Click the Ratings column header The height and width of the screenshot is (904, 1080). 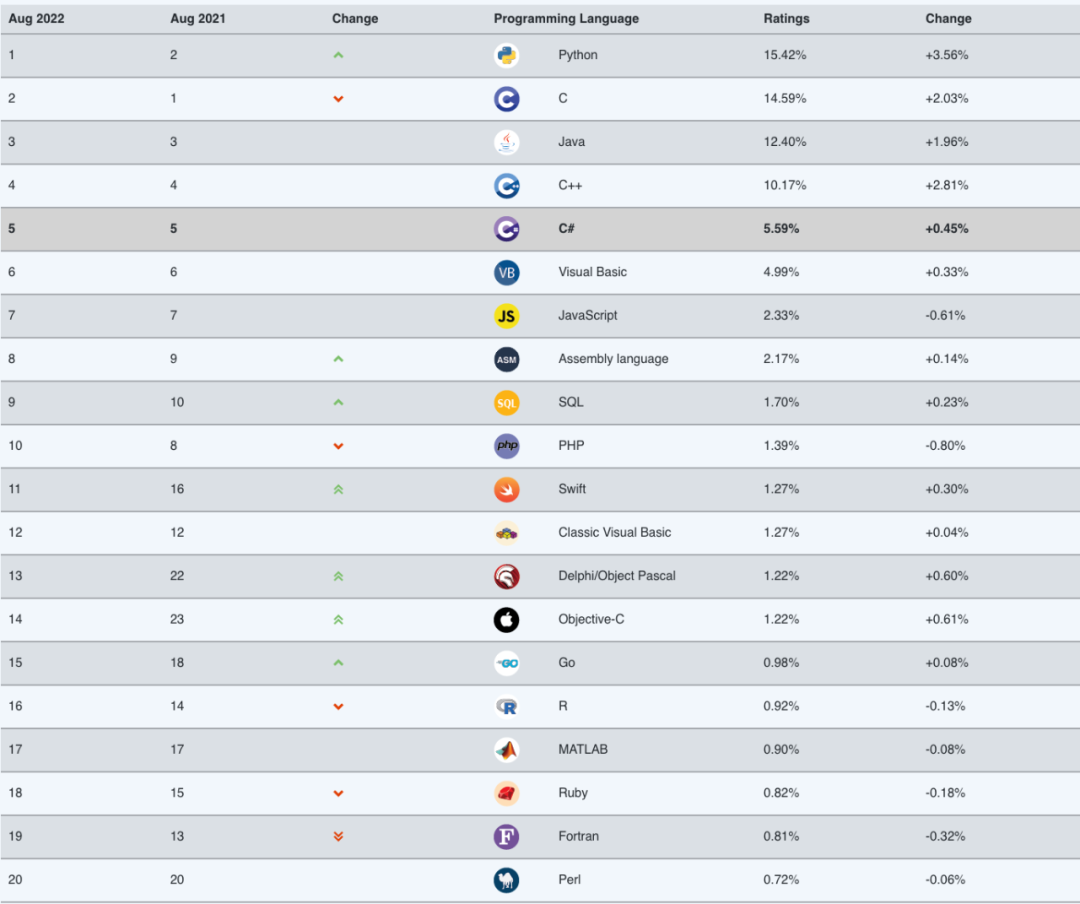[786, 19]
